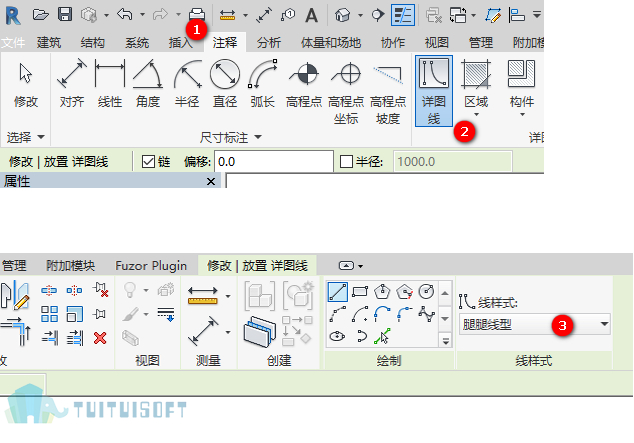Select the Spot Slope tool 高程点坡度

[x=388, y=92]
